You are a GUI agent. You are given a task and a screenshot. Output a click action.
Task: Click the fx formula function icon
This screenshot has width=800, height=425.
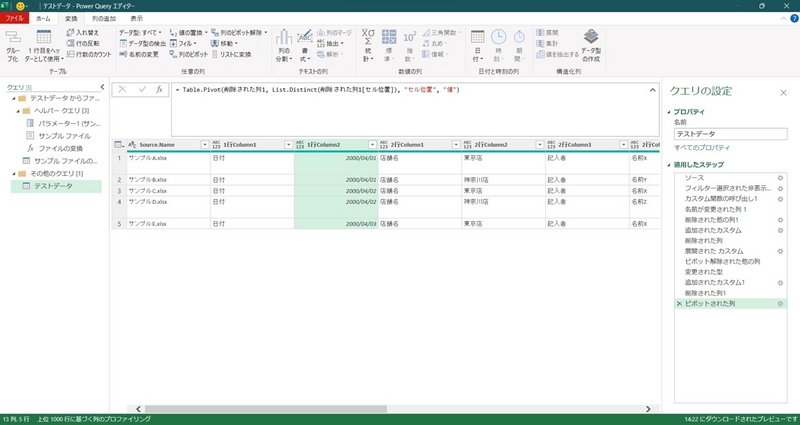pyautogui.click(x=159, y=89)
